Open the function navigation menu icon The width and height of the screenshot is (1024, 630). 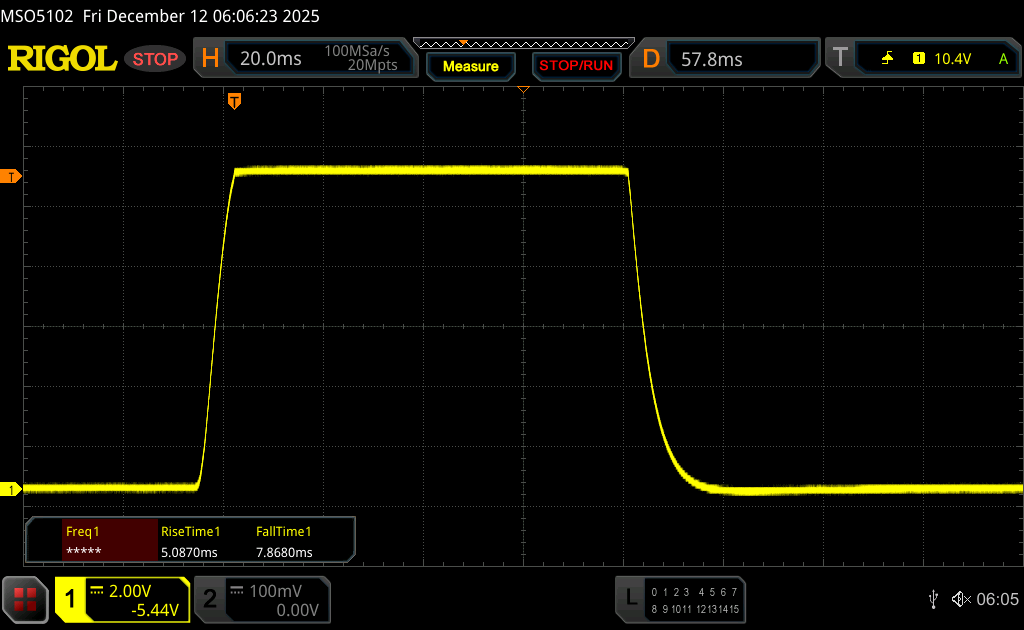[25, 599]
